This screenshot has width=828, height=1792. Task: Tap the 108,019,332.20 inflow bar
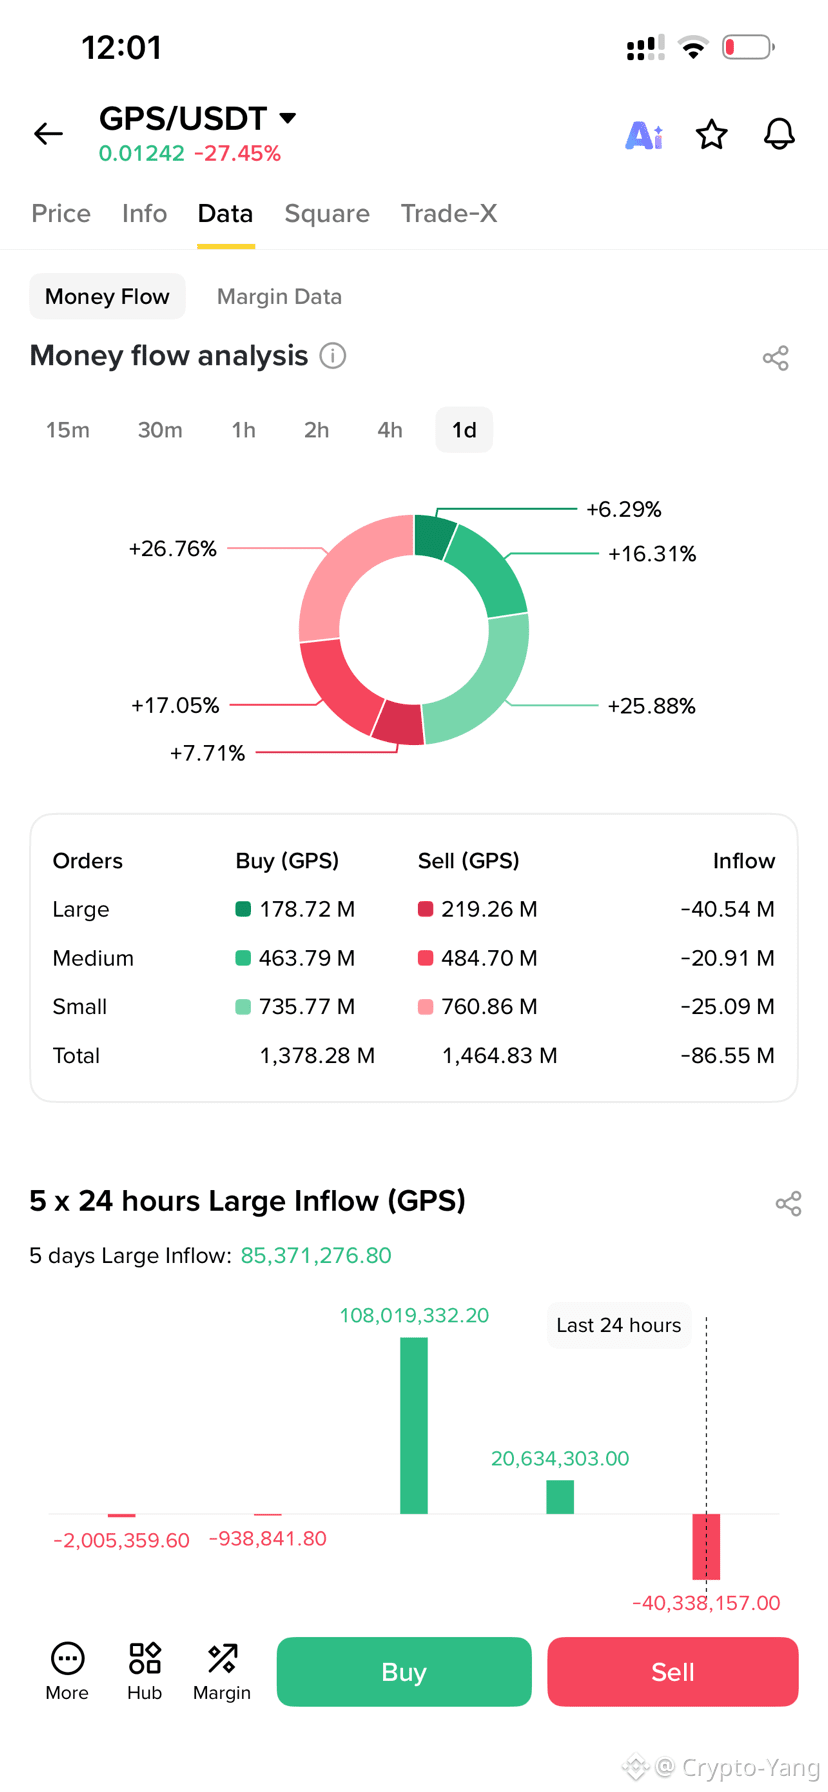tap(414, 1425)
